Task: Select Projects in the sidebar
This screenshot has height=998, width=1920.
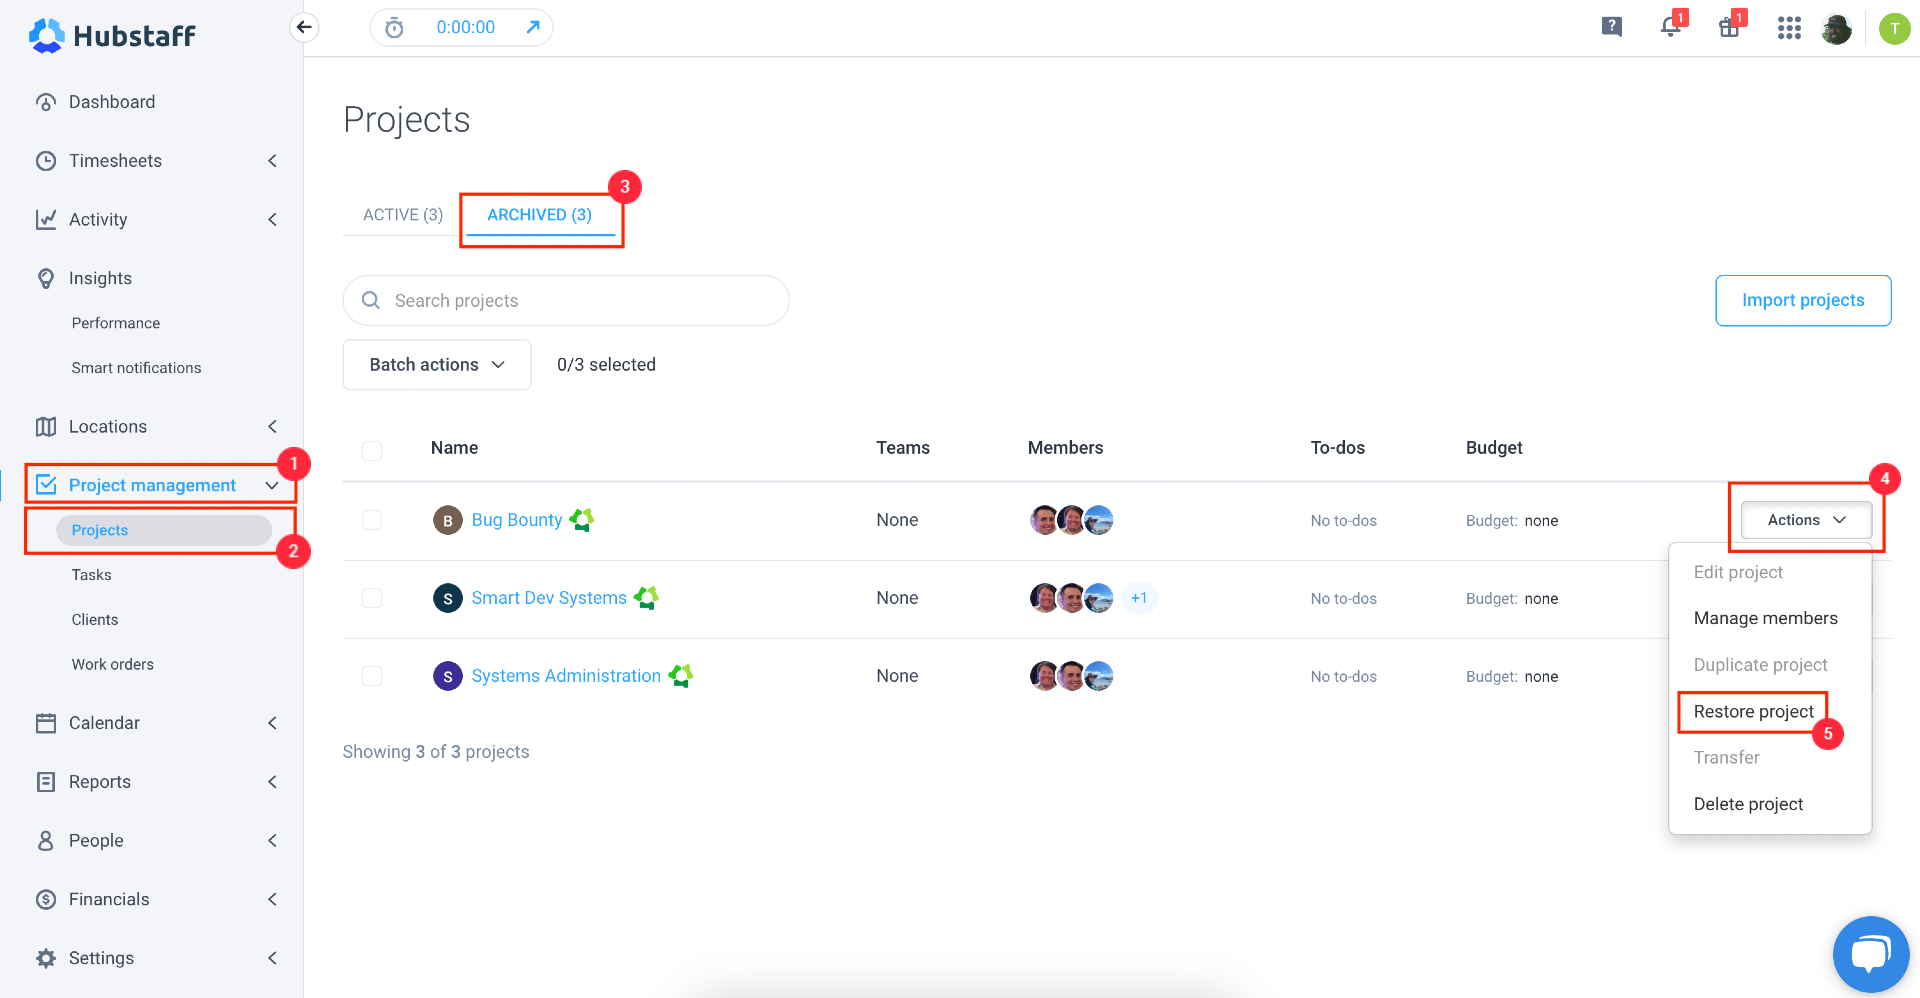Action: coord(164,530)
